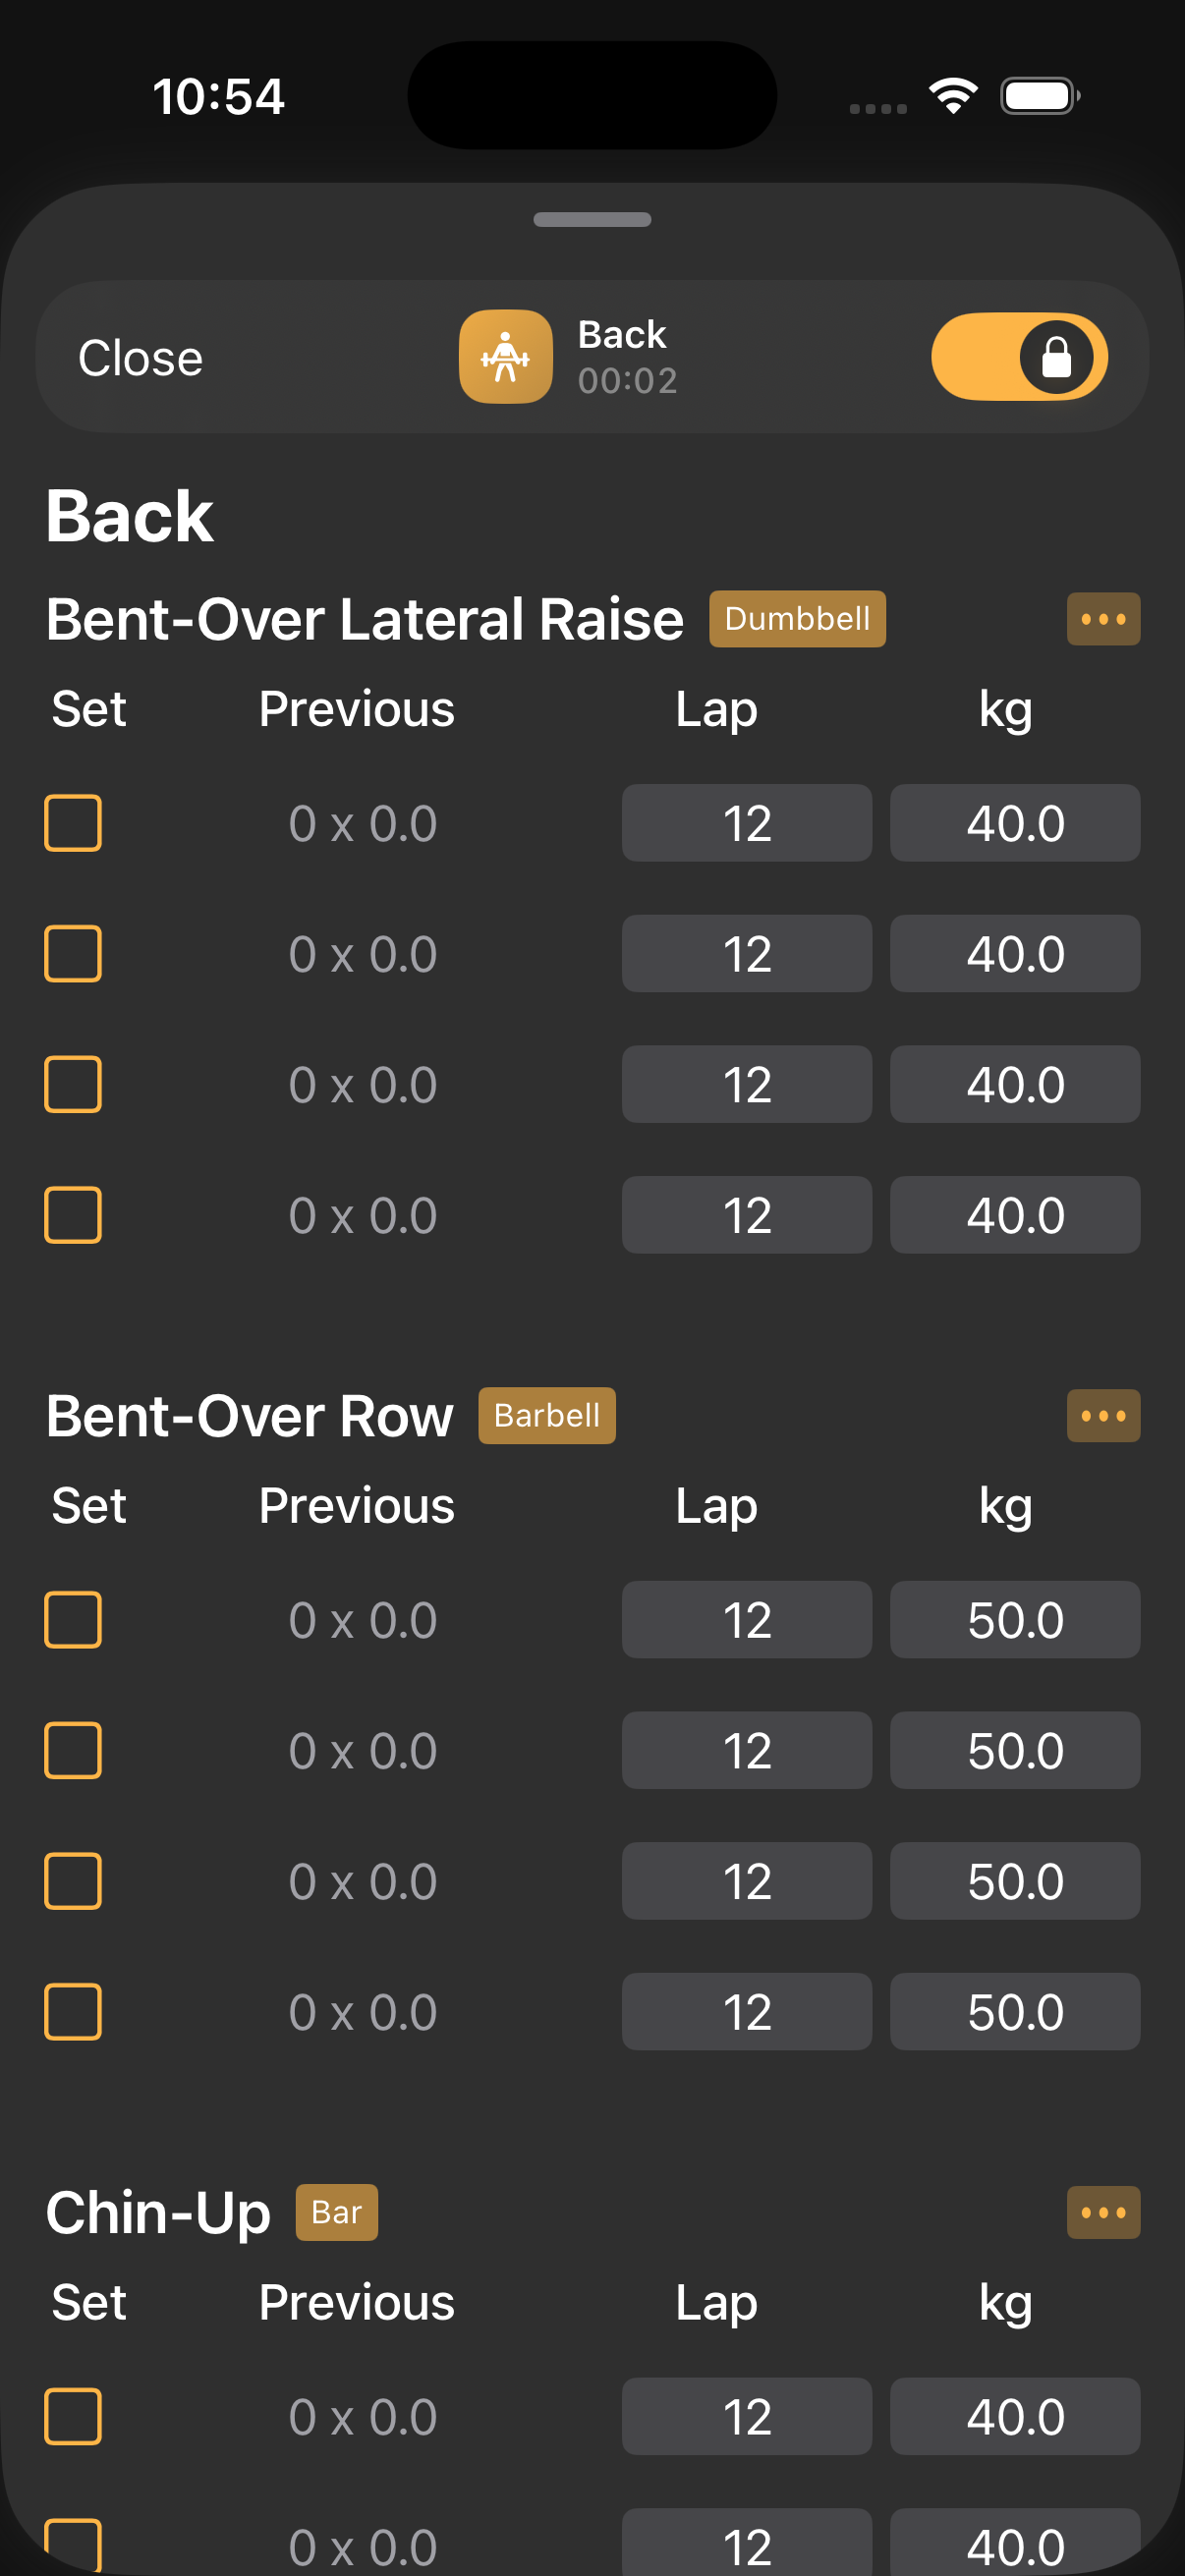Disable the orange lock toggle
This screenshot has width=1185, height=2576.
coord(1020,356)
